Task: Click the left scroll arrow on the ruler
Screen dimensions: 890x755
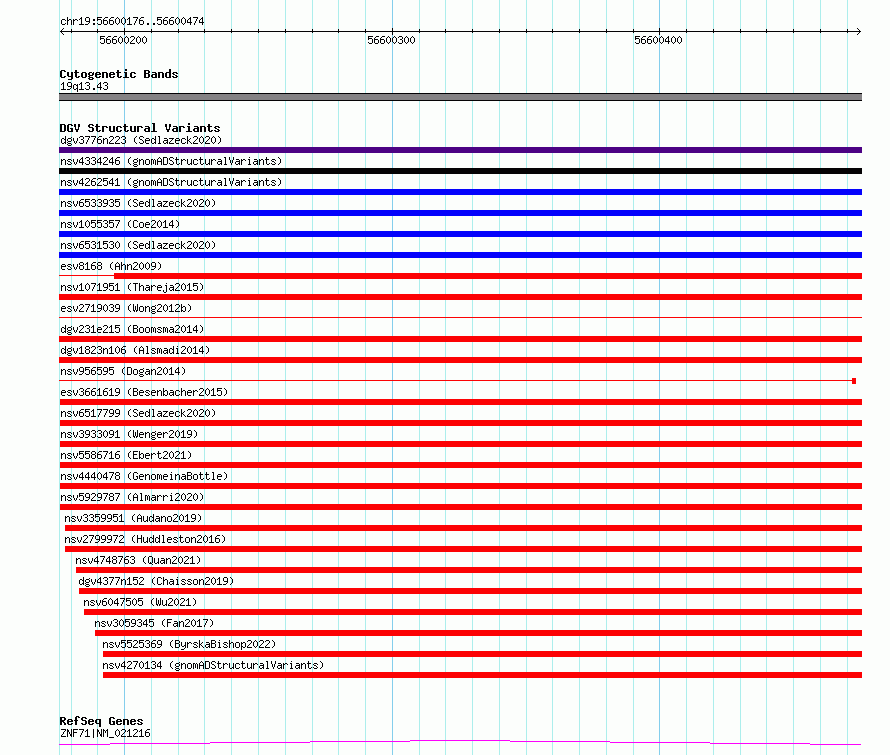Action: [x=62, y=32]
